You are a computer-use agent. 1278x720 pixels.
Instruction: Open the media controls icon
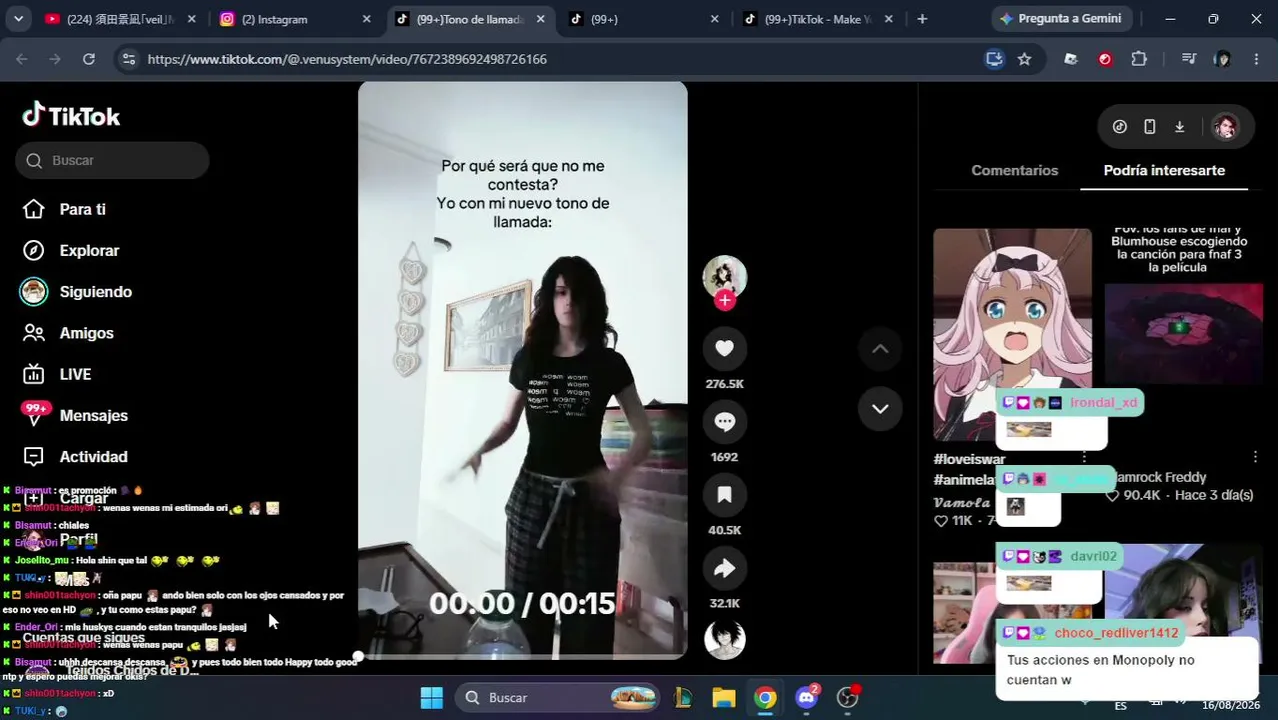point(1189,59)
